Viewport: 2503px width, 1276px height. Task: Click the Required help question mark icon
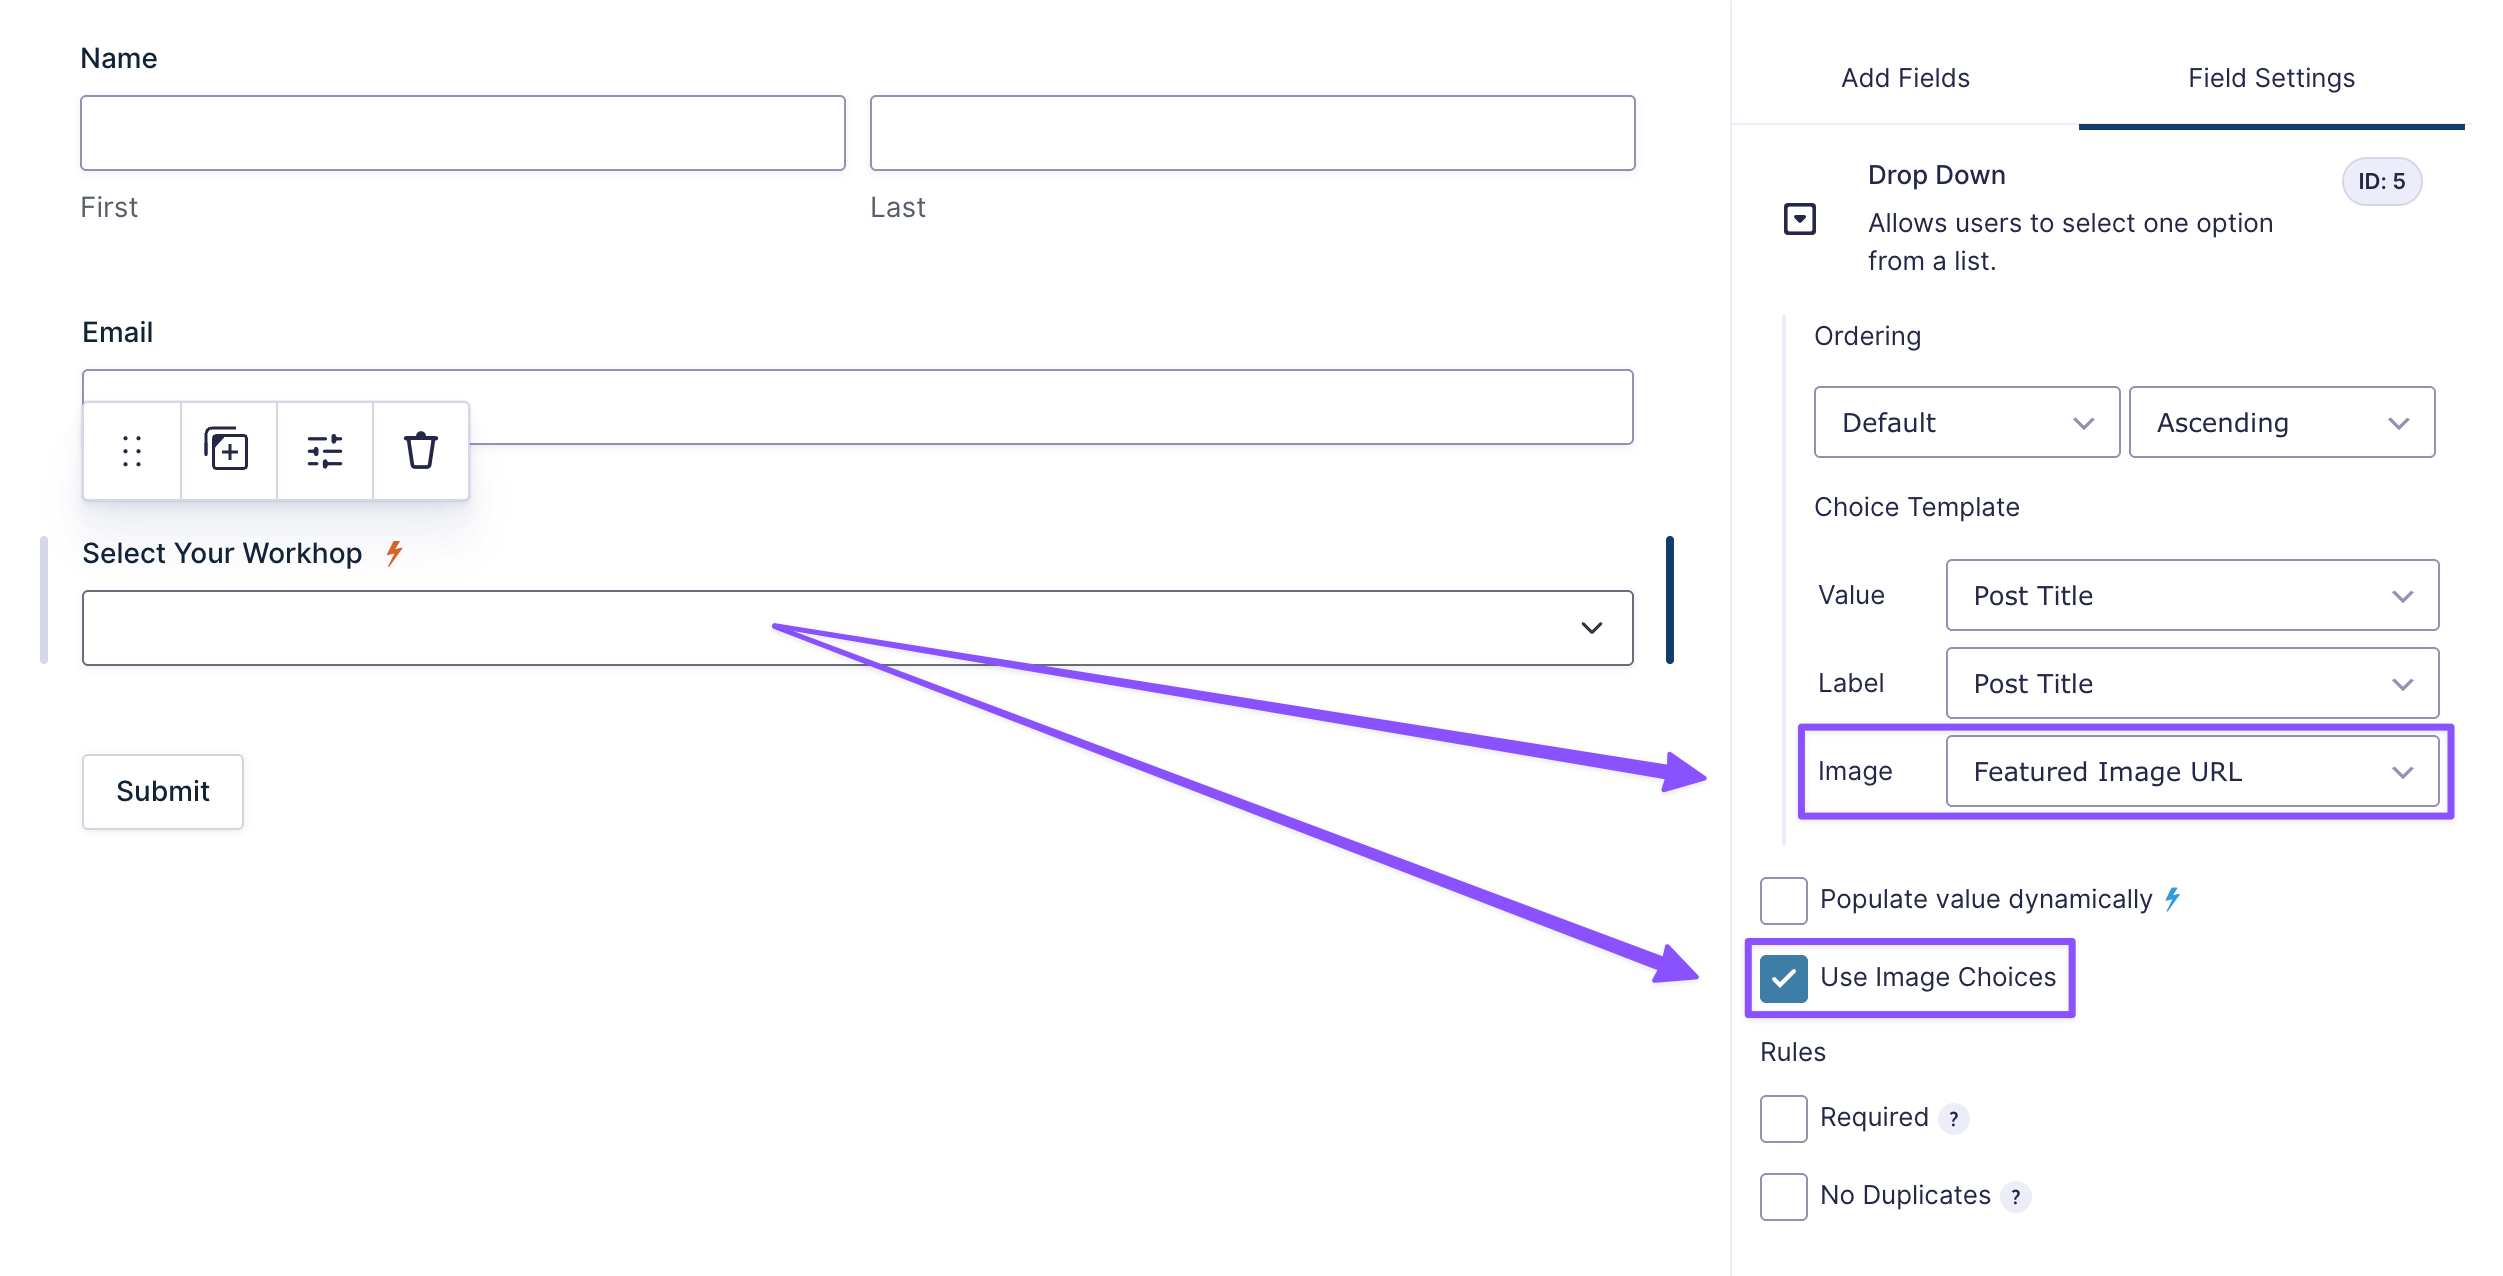click(x=1953, y=1119)
